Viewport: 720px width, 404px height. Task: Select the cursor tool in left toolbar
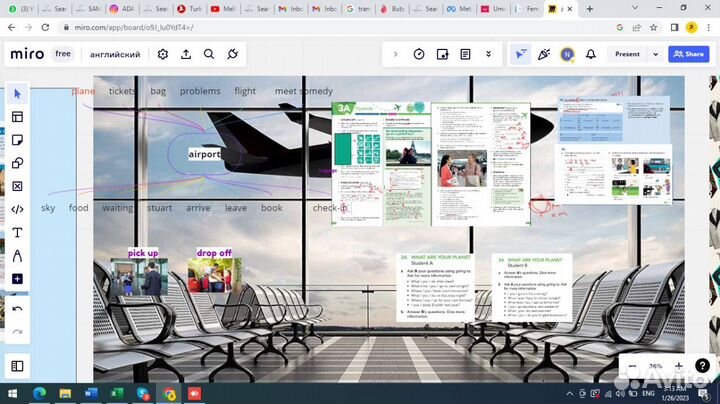click(x=17, y=93)
